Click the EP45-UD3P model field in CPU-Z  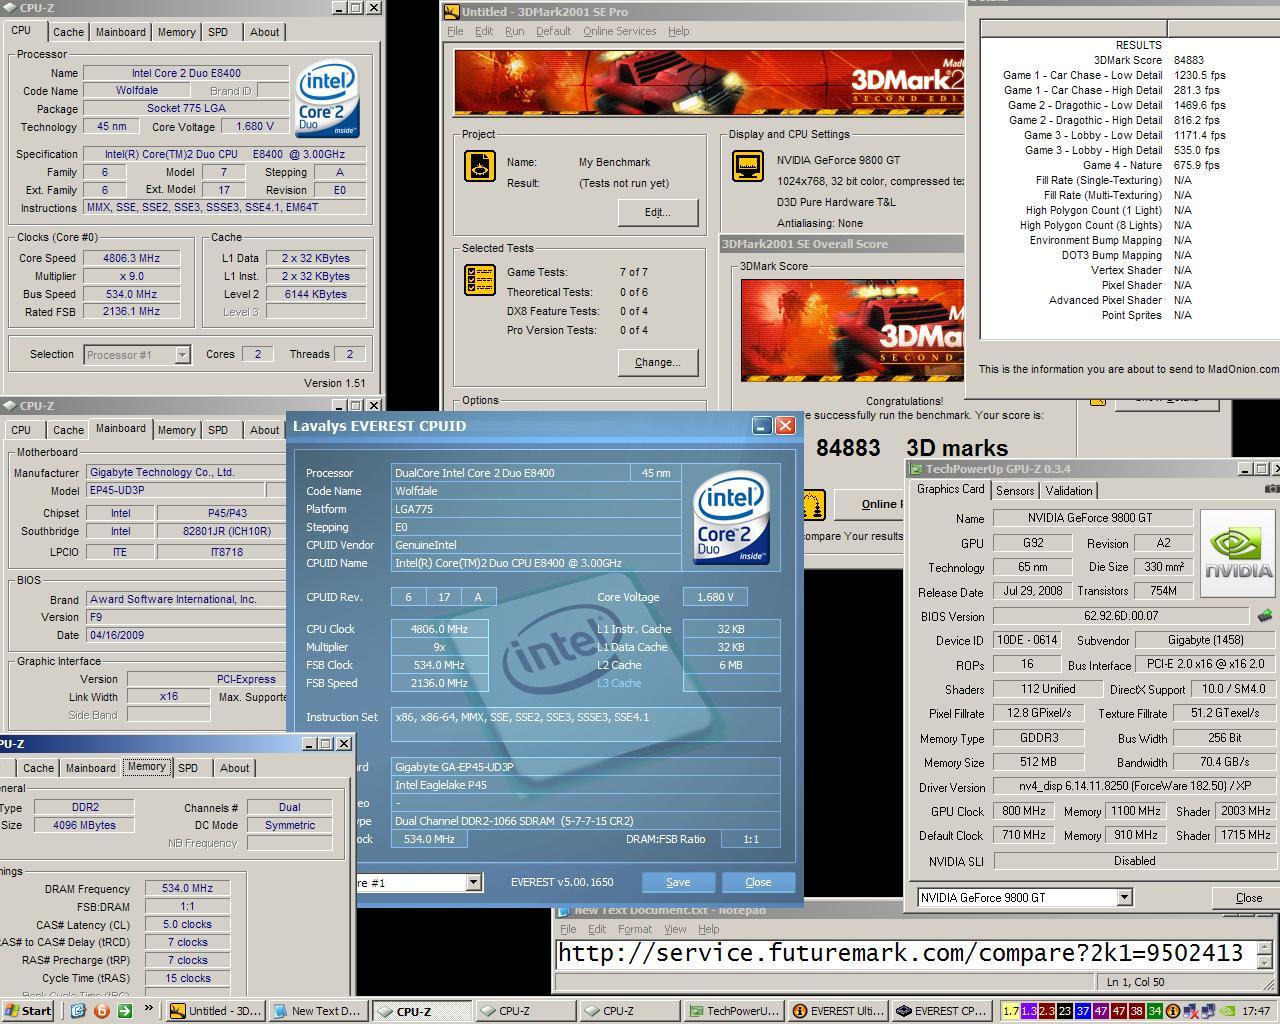coord(175,491)
